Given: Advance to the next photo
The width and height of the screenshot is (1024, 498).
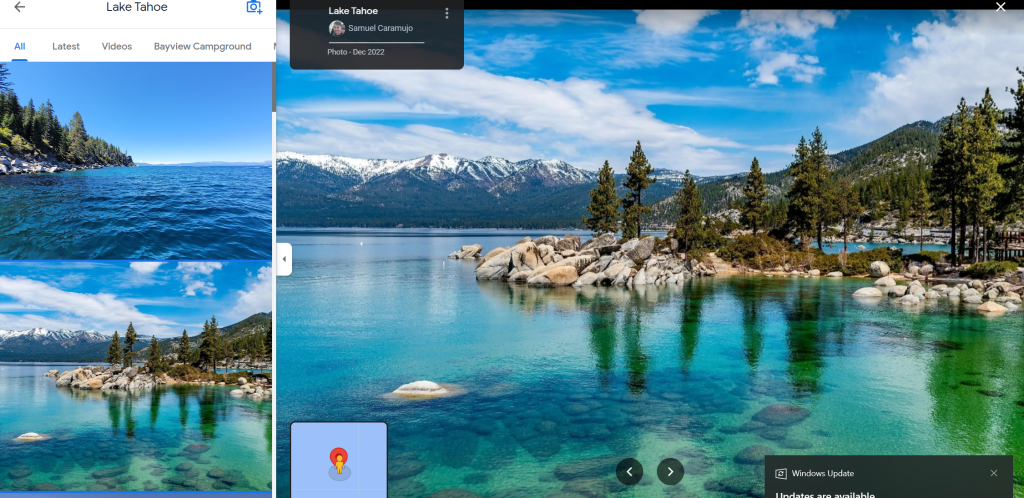Looking at the screenshot, I should (670, 471).
